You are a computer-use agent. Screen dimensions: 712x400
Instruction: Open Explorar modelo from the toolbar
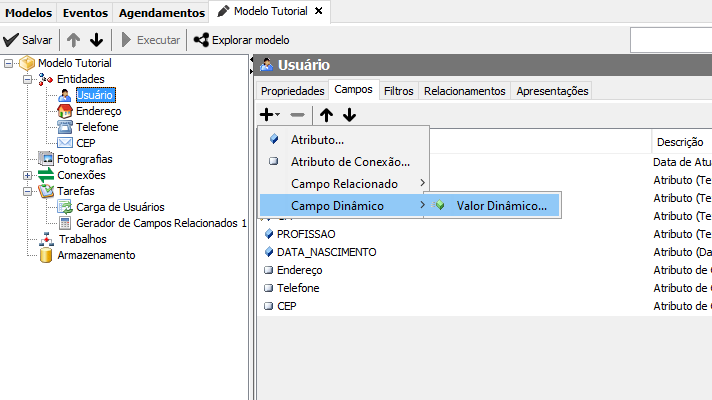click(x=241, y=40)
